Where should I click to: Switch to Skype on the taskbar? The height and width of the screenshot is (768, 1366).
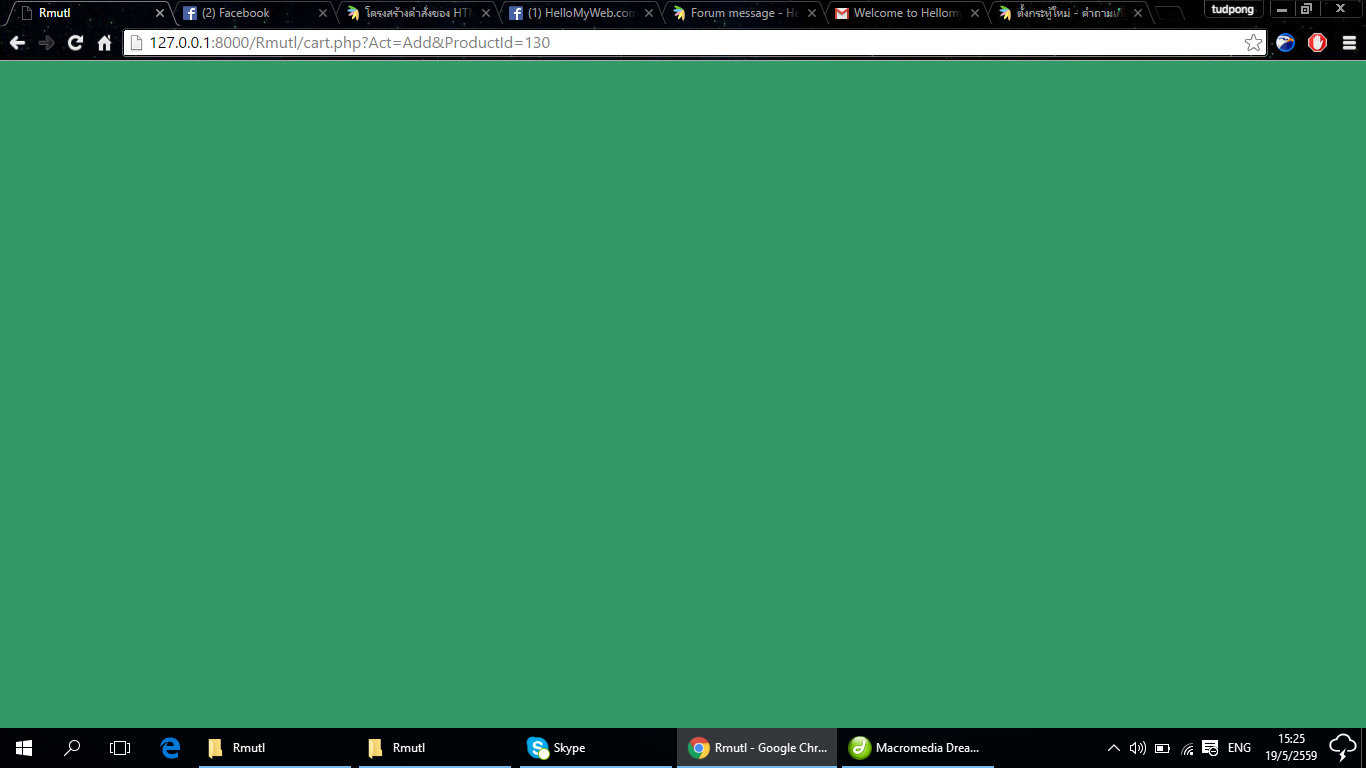[595, 748]
